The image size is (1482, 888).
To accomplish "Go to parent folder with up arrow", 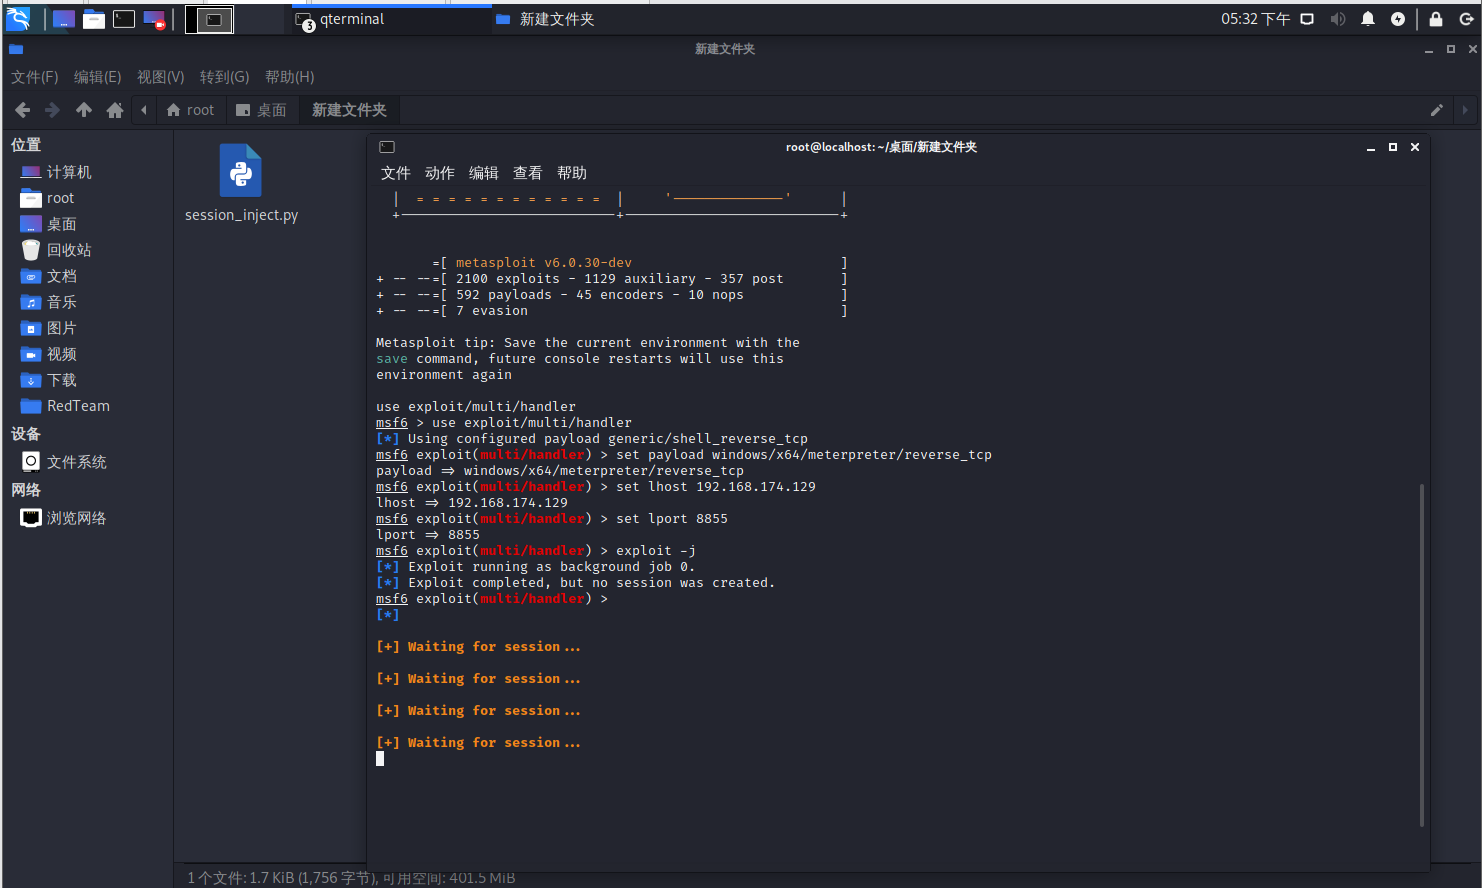I will 84,110.
